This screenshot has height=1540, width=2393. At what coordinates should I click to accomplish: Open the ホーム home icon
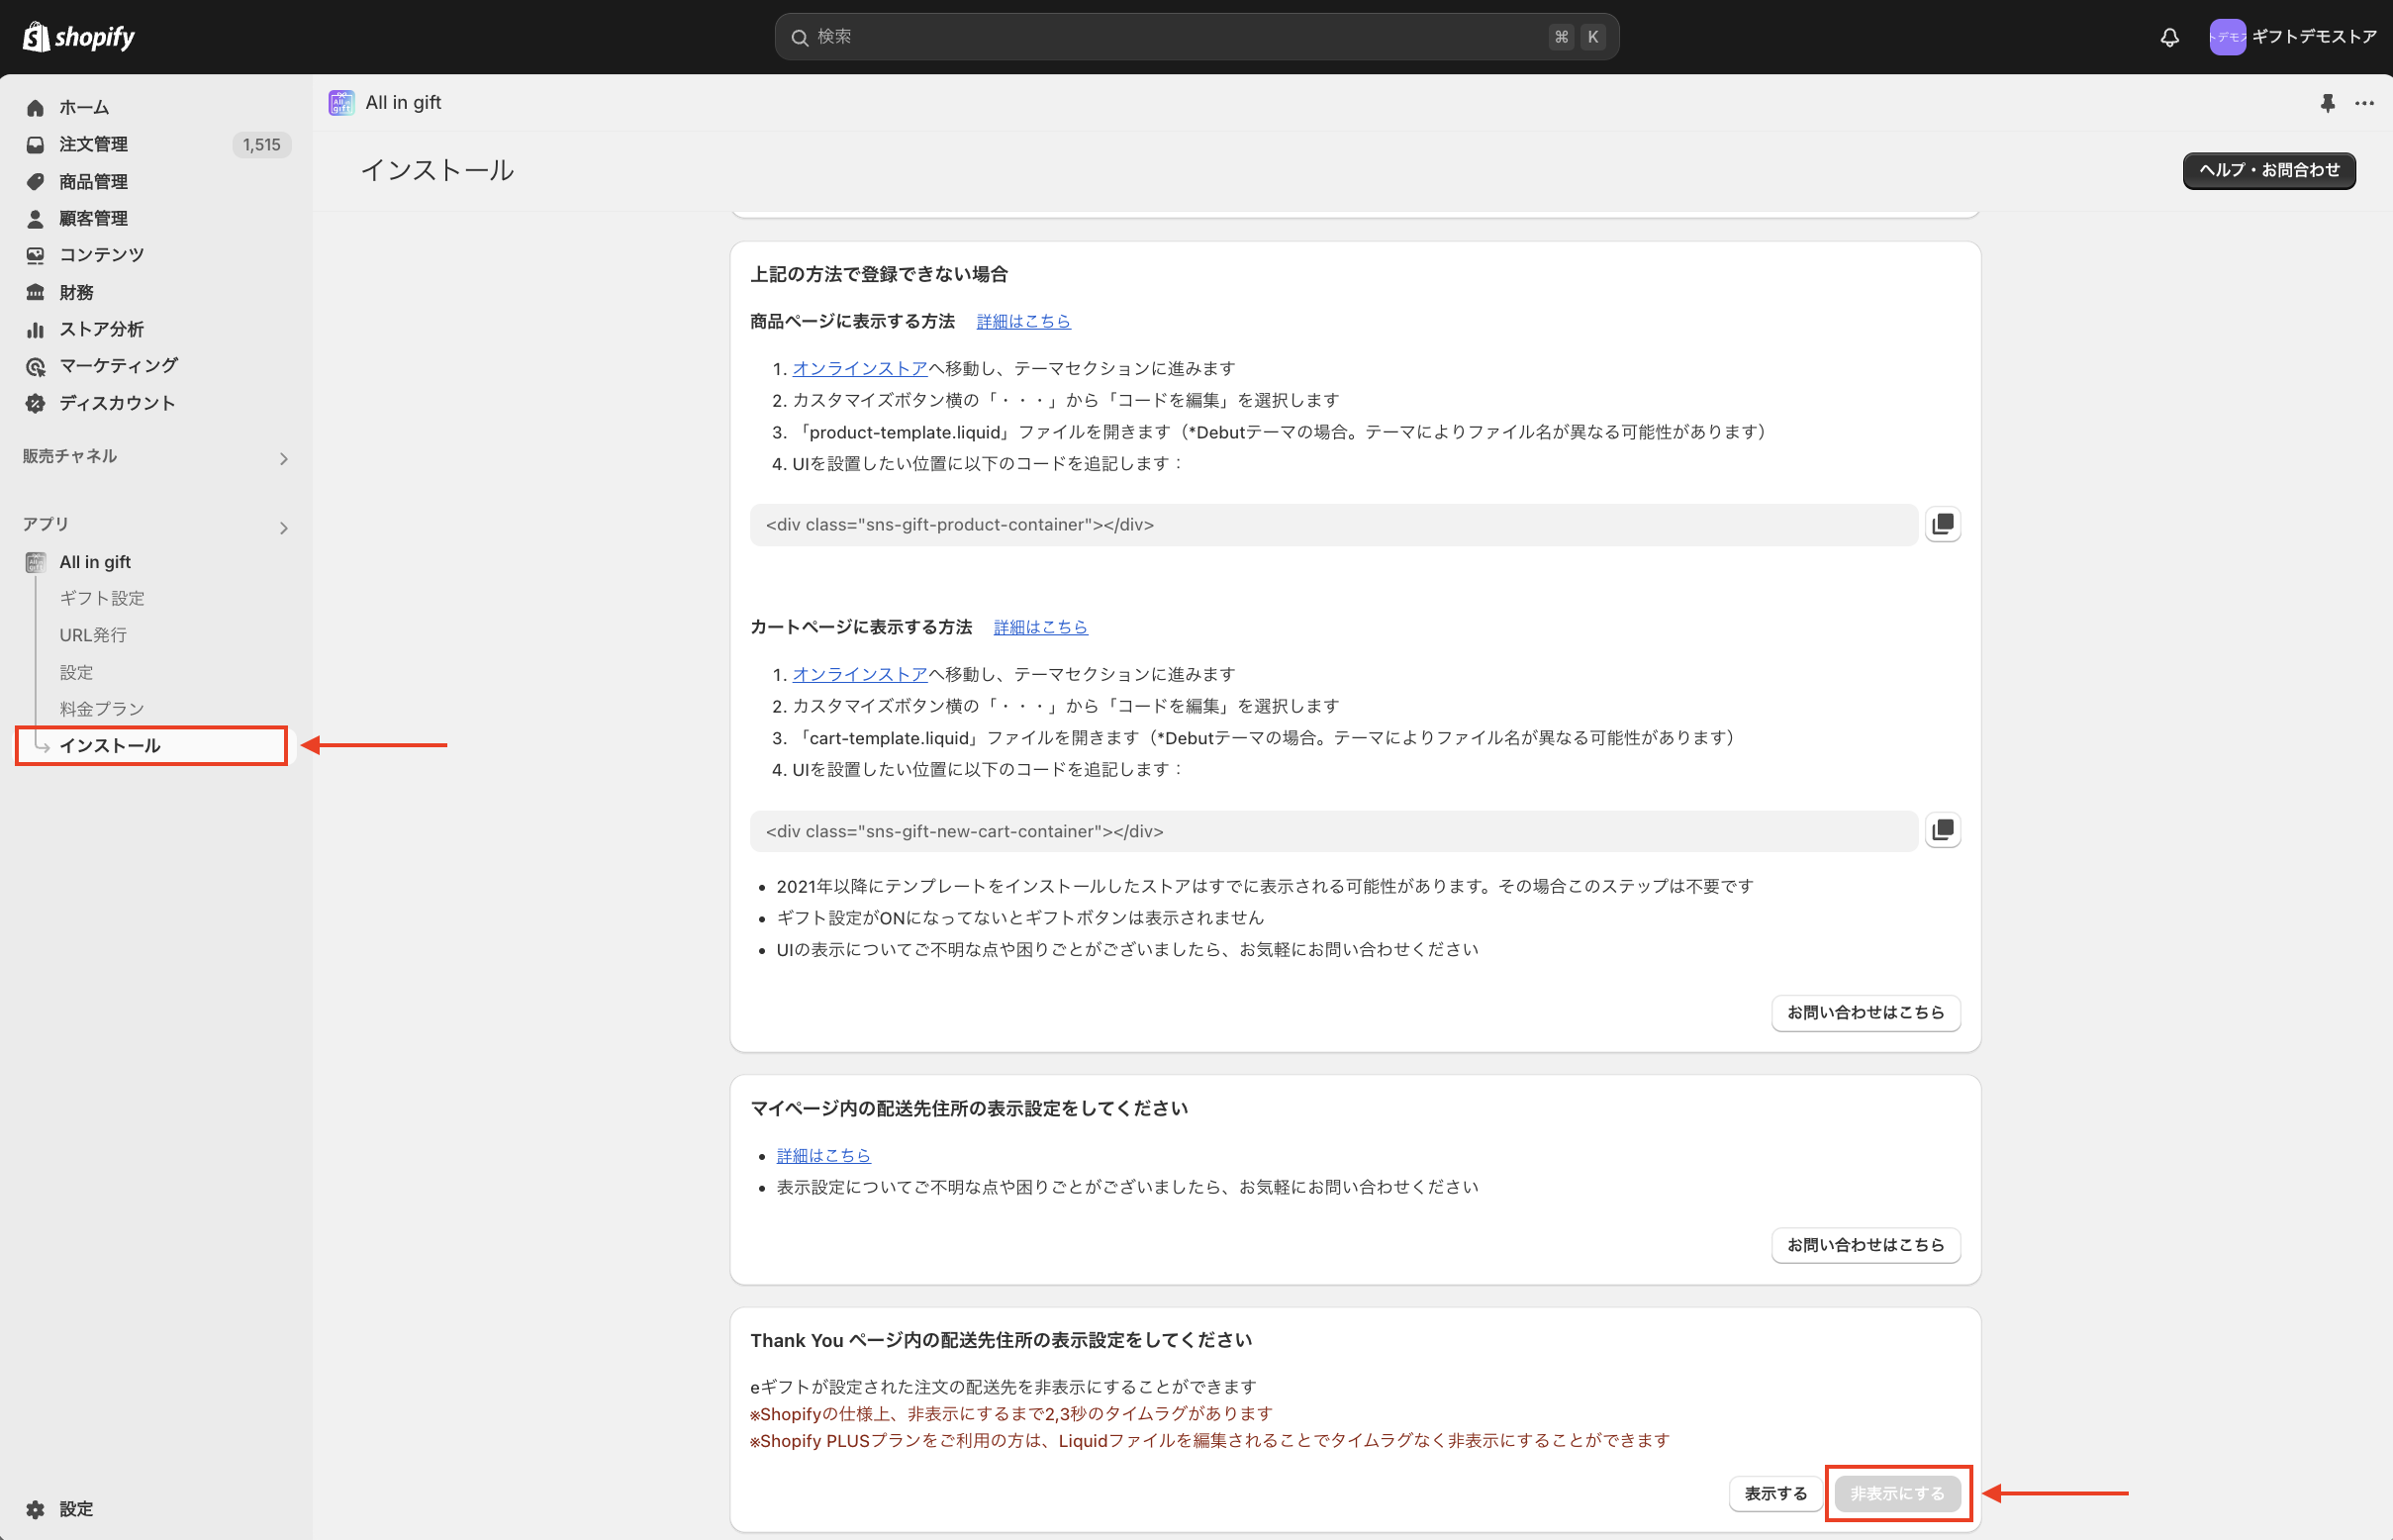(x=36, y=108)
